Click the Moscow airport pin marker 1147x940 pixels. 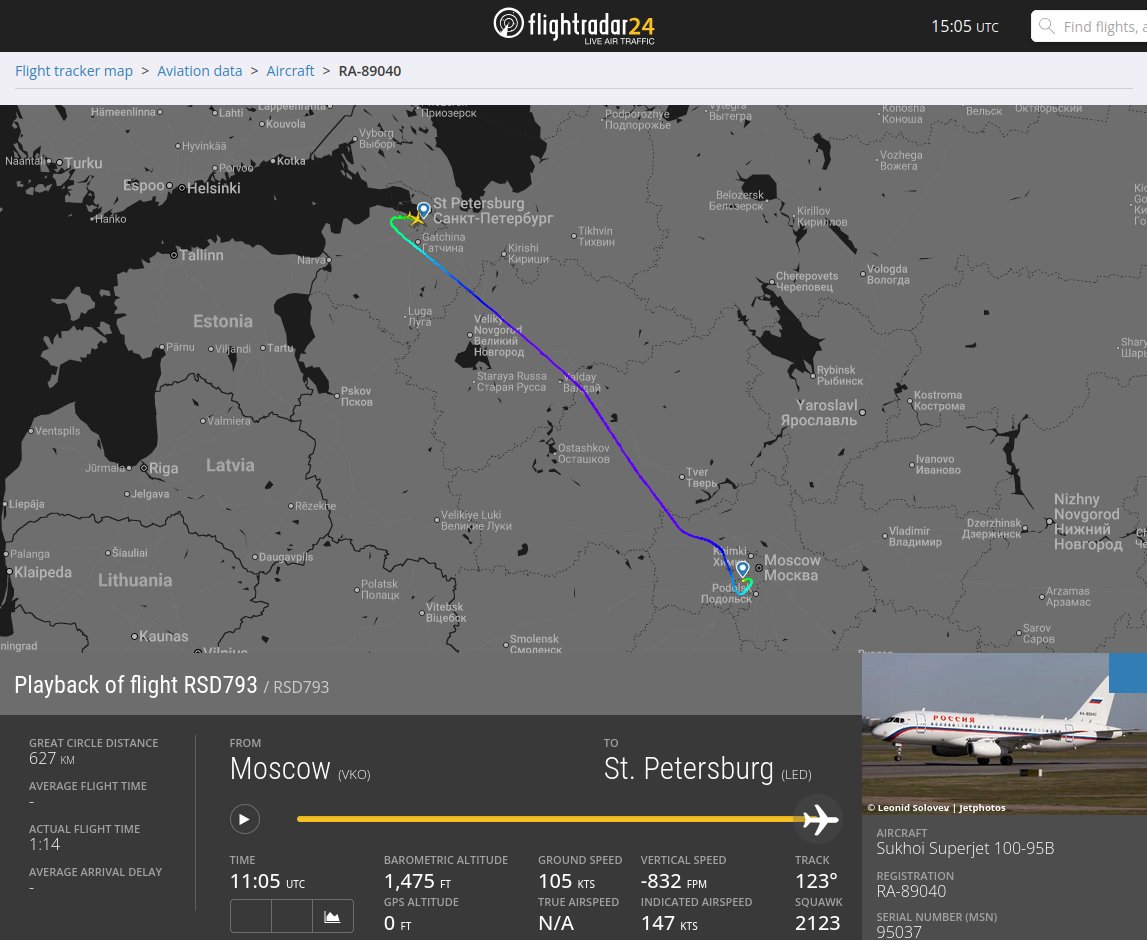click(x=742, y=568)
